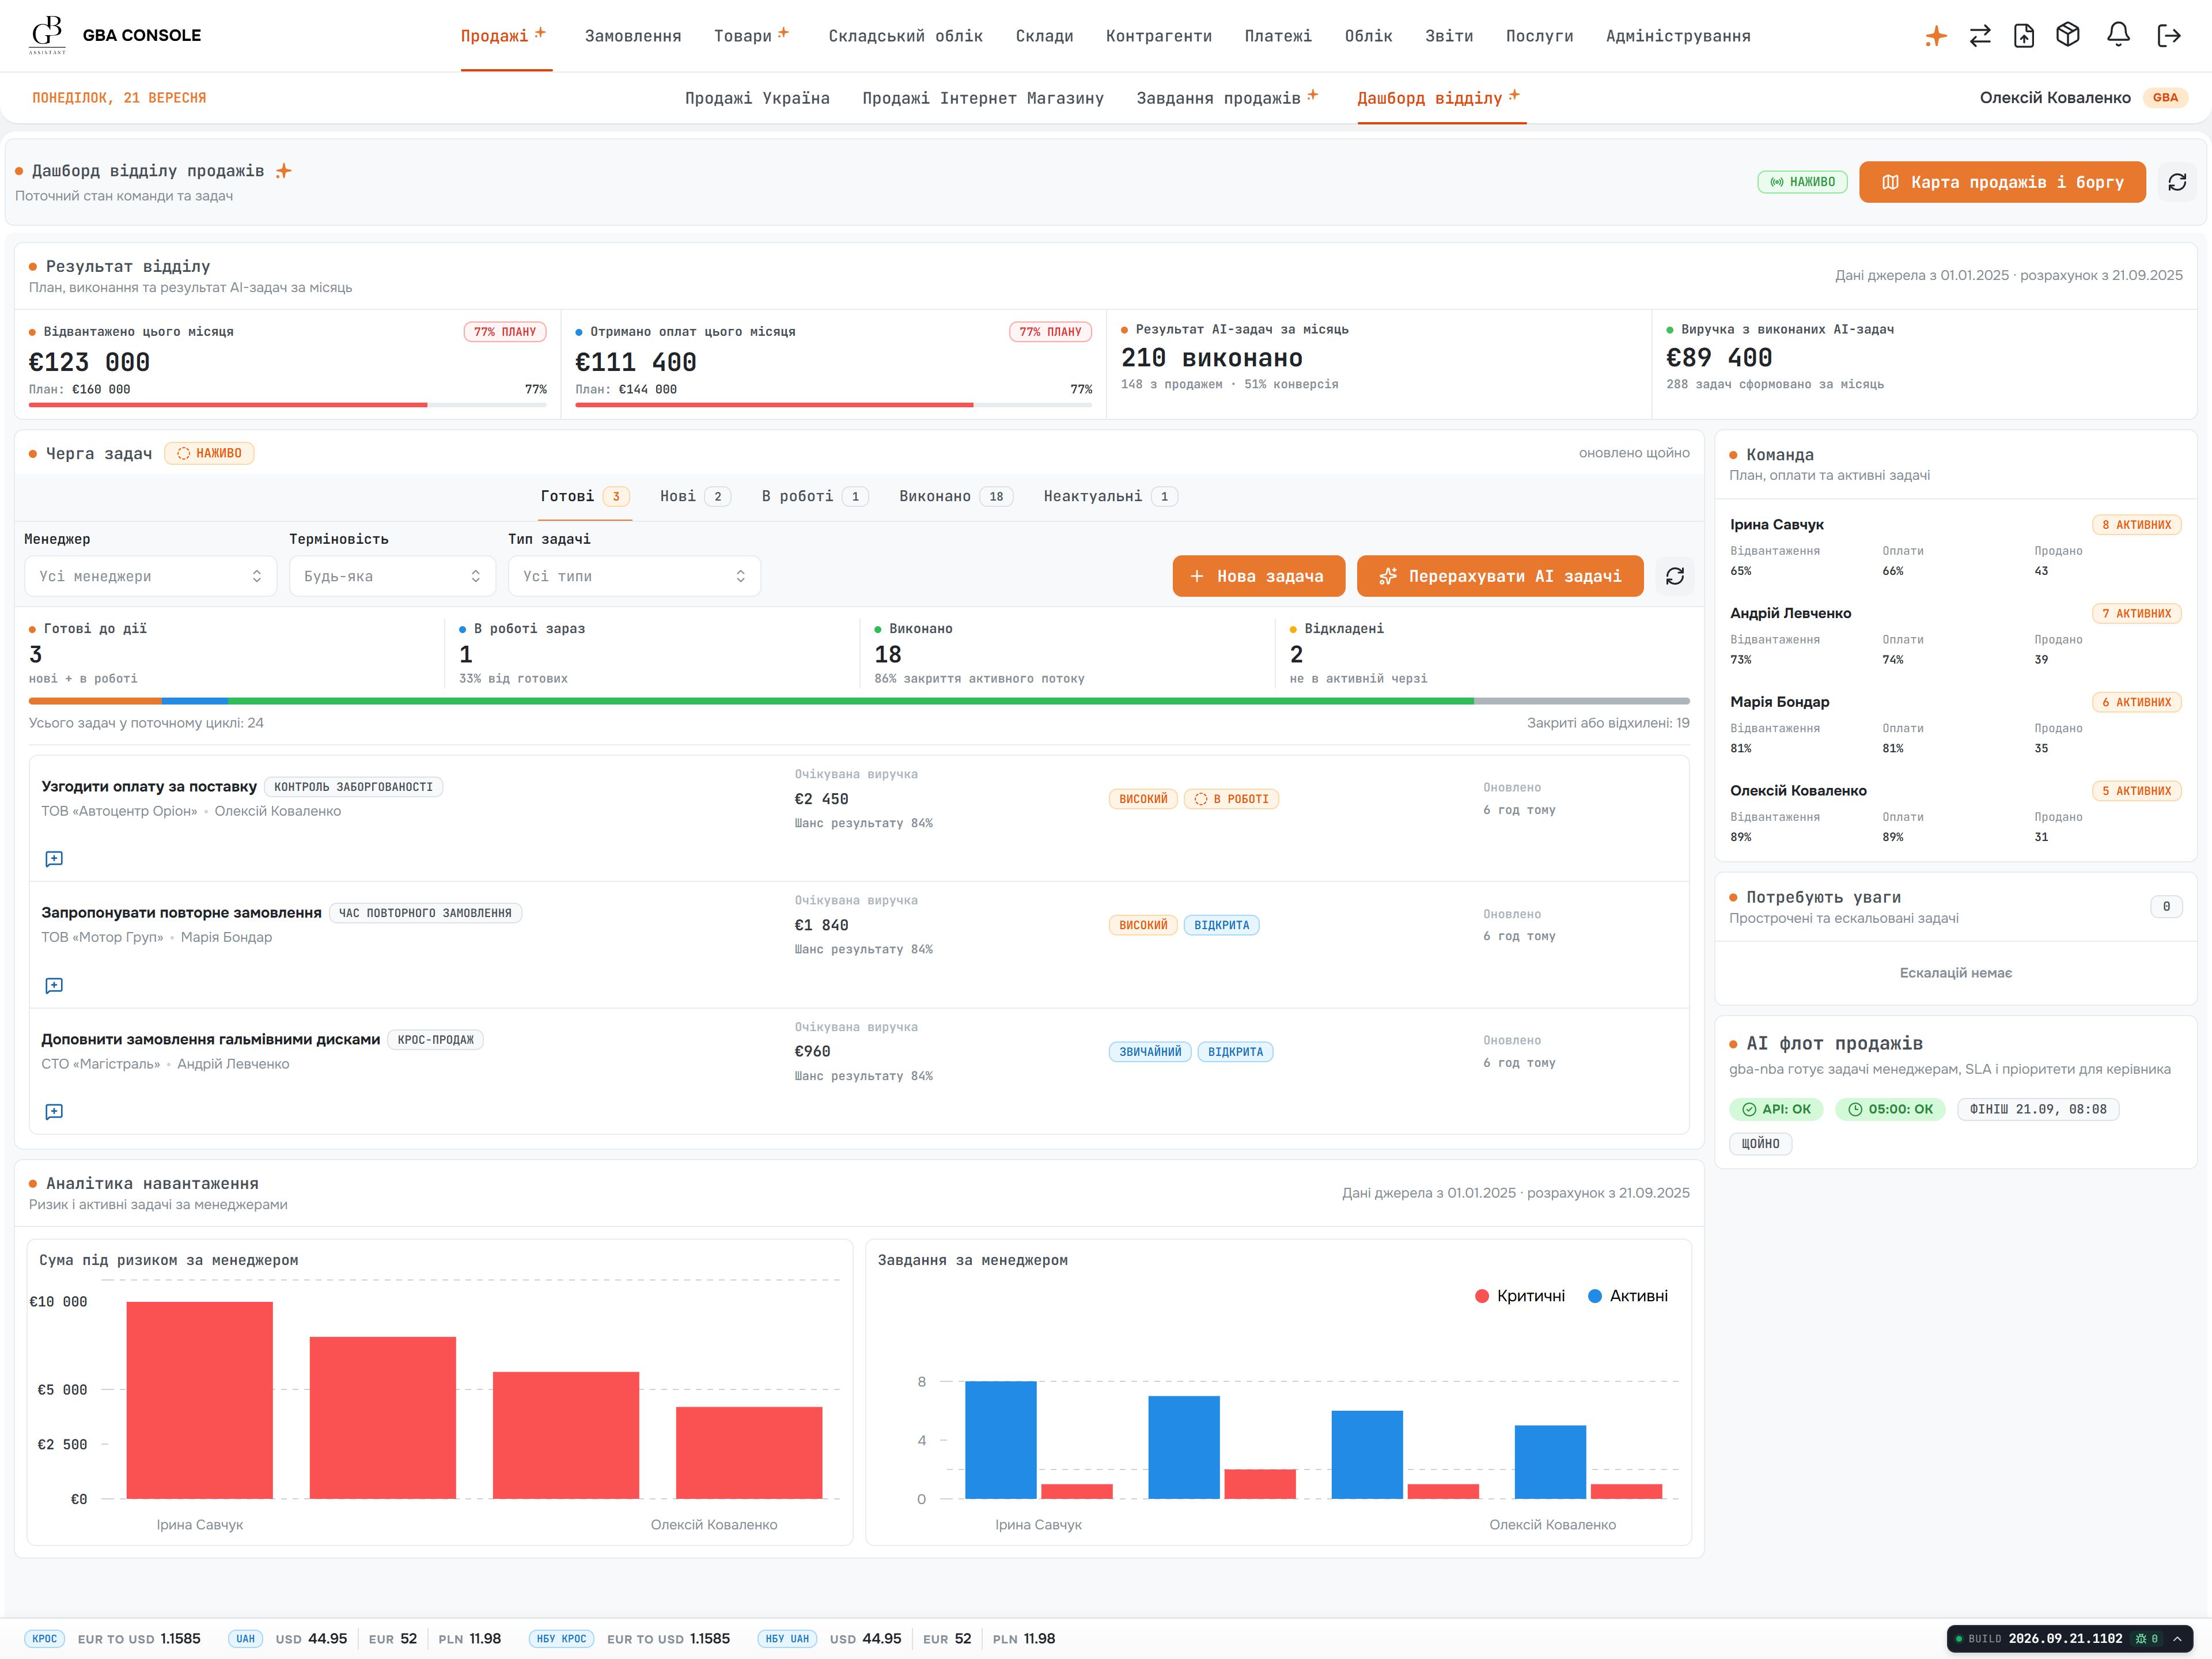Click the shipped-this-month progress bar

click(288, 405)
